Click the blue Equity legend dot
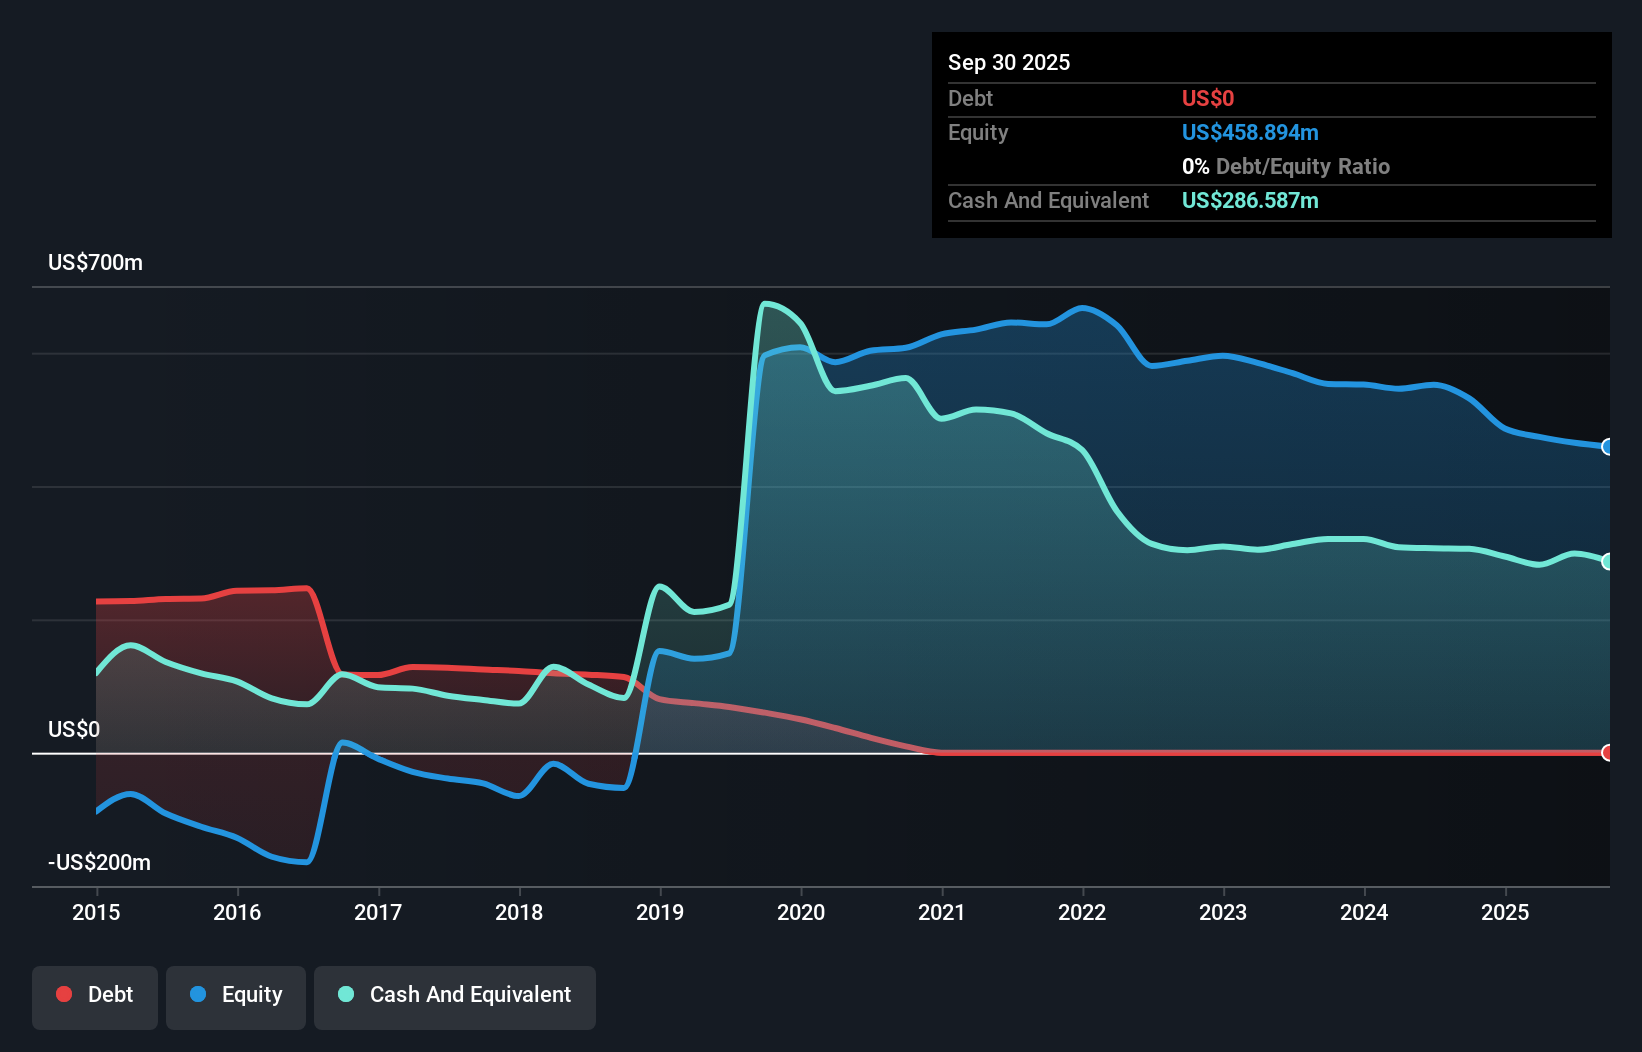Screen dimensions: 1642x1052 (x=200, y=995)
